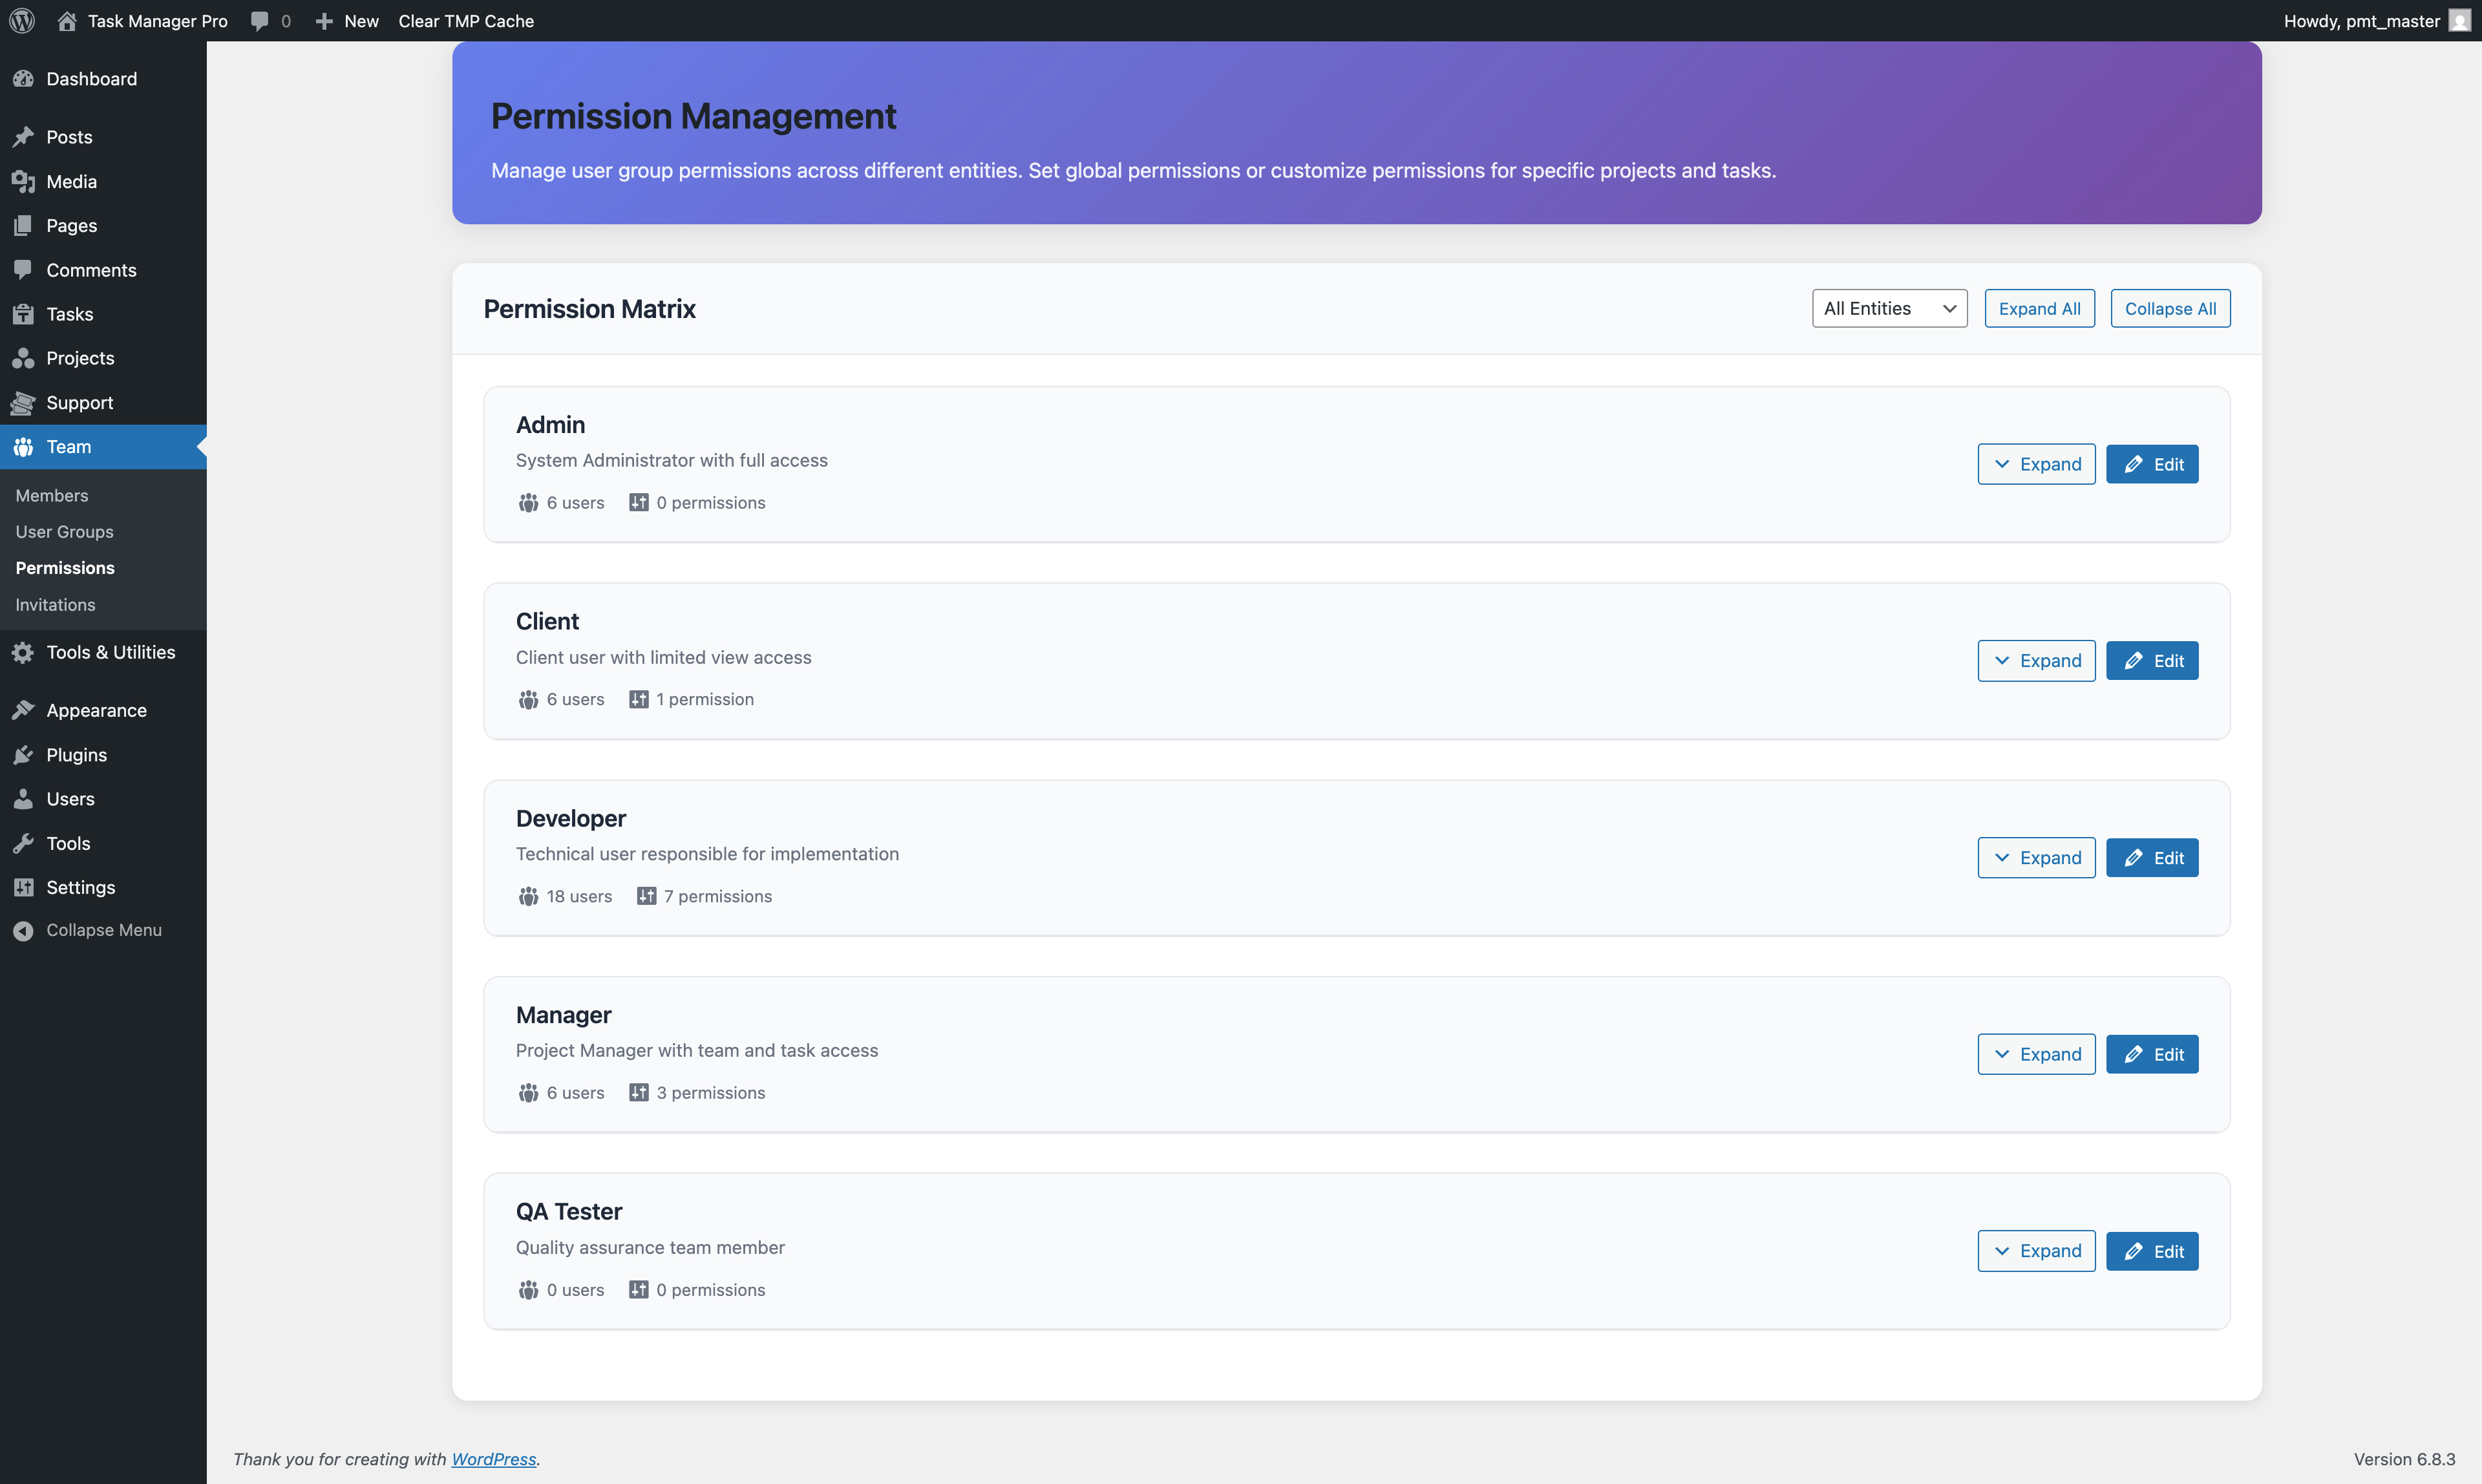Viewport: 2482px width, 1484px height.
Task: Click Clear TMP Cache in the admin bar
Action: point(465,20)
